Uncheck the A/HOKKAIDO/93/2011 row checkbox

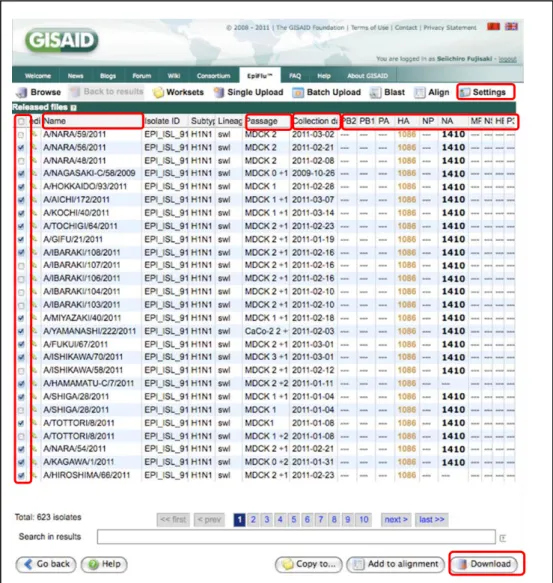(x=21, y=187)
